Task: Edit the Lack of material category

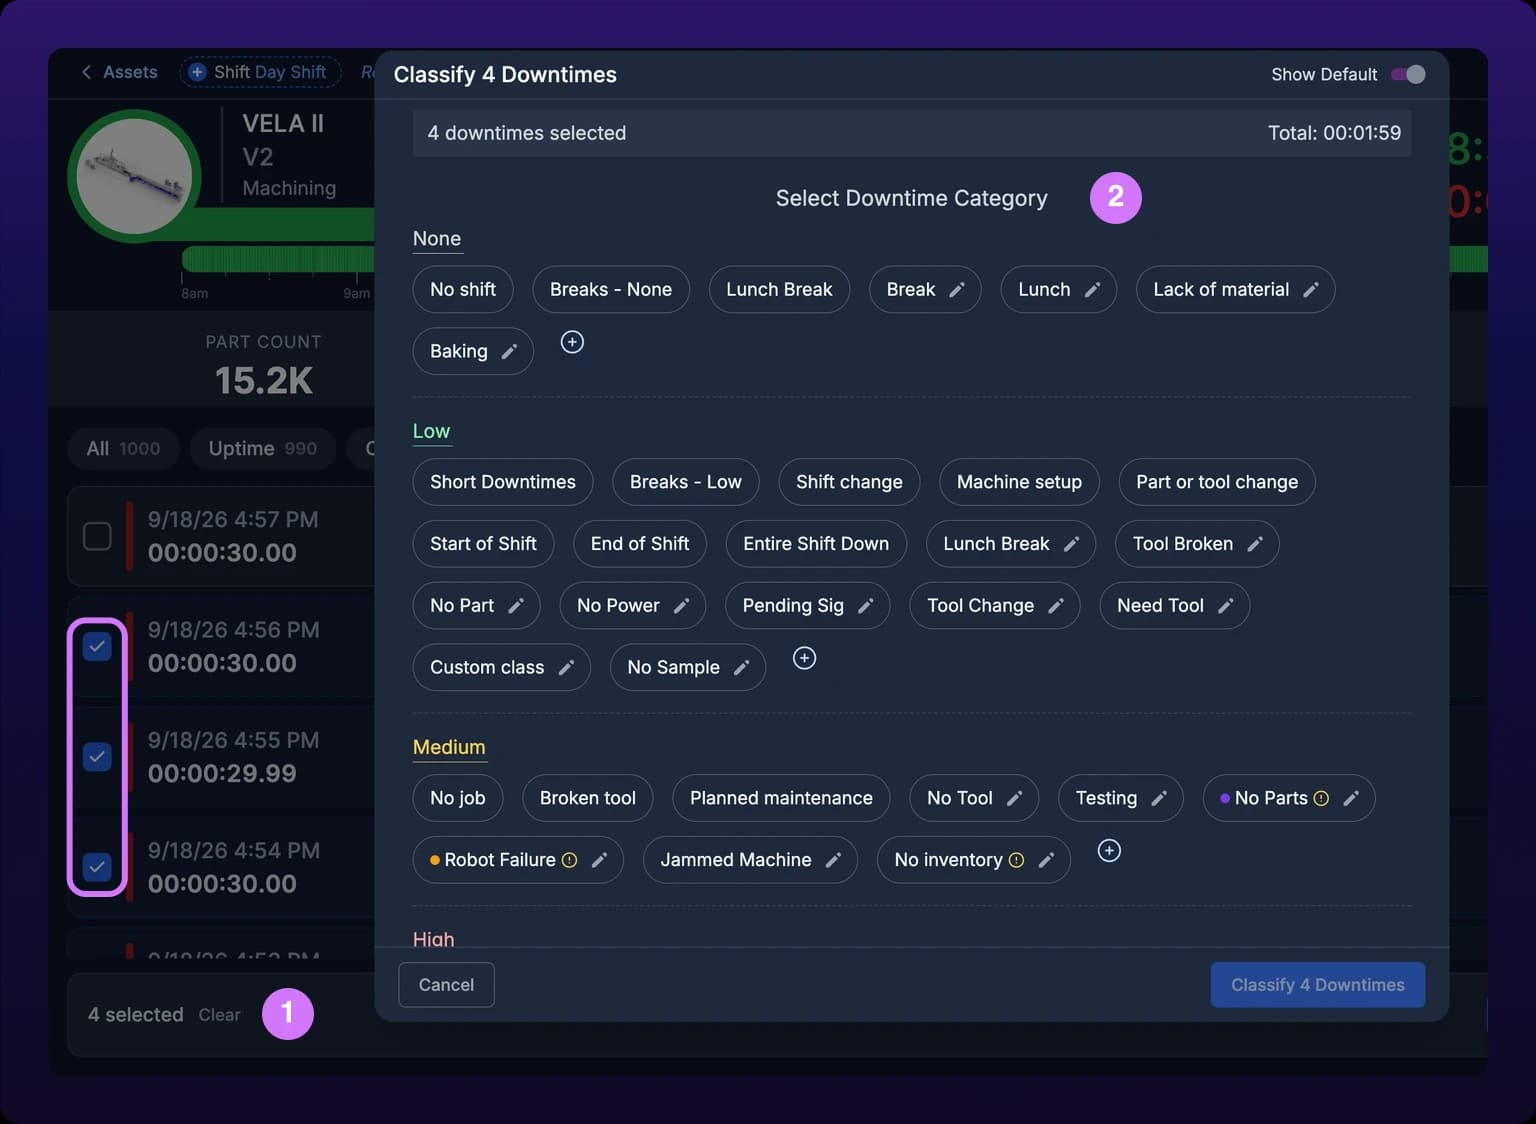Action: point(1311,290)
